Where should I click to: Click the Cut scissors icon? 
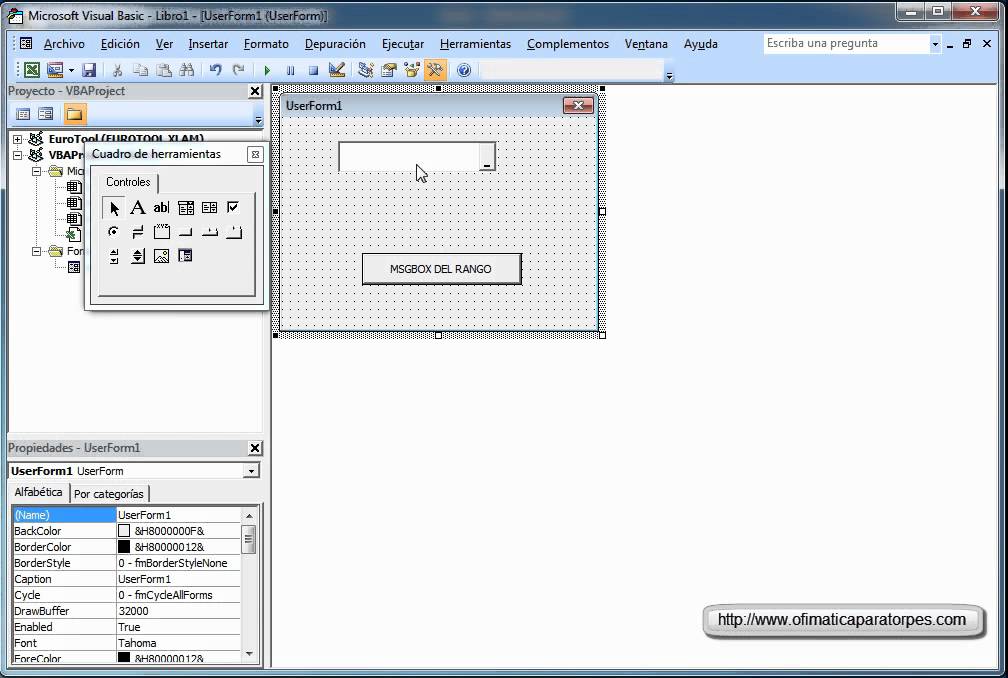coord(118,70)
